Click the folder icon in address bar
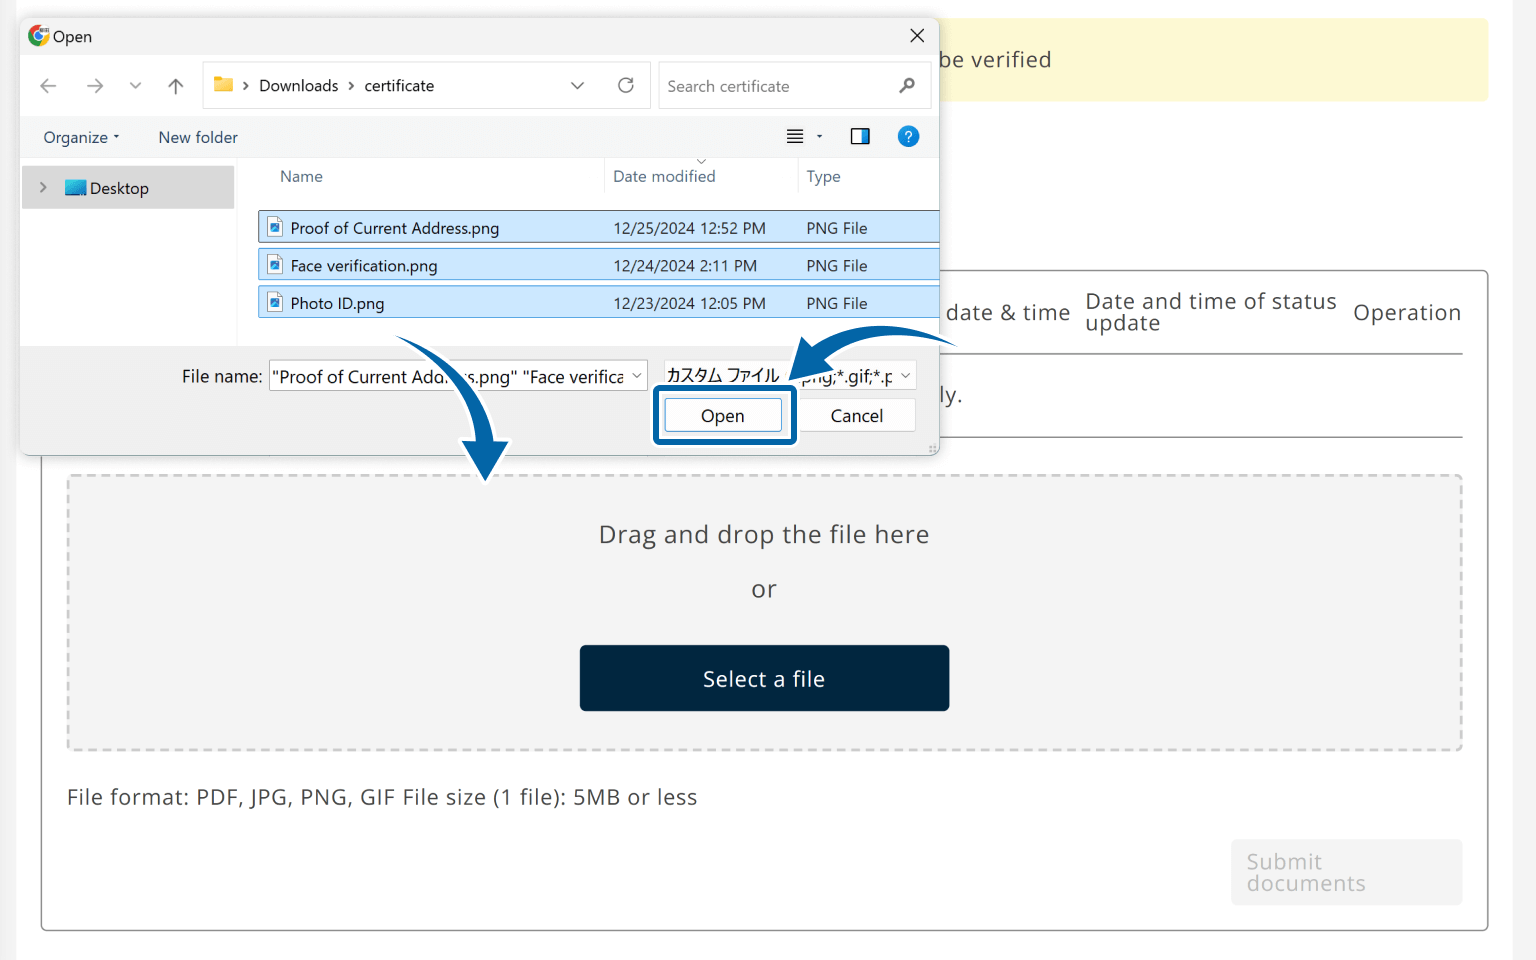The image size is (1536, 960). click(x=223, y=85)
